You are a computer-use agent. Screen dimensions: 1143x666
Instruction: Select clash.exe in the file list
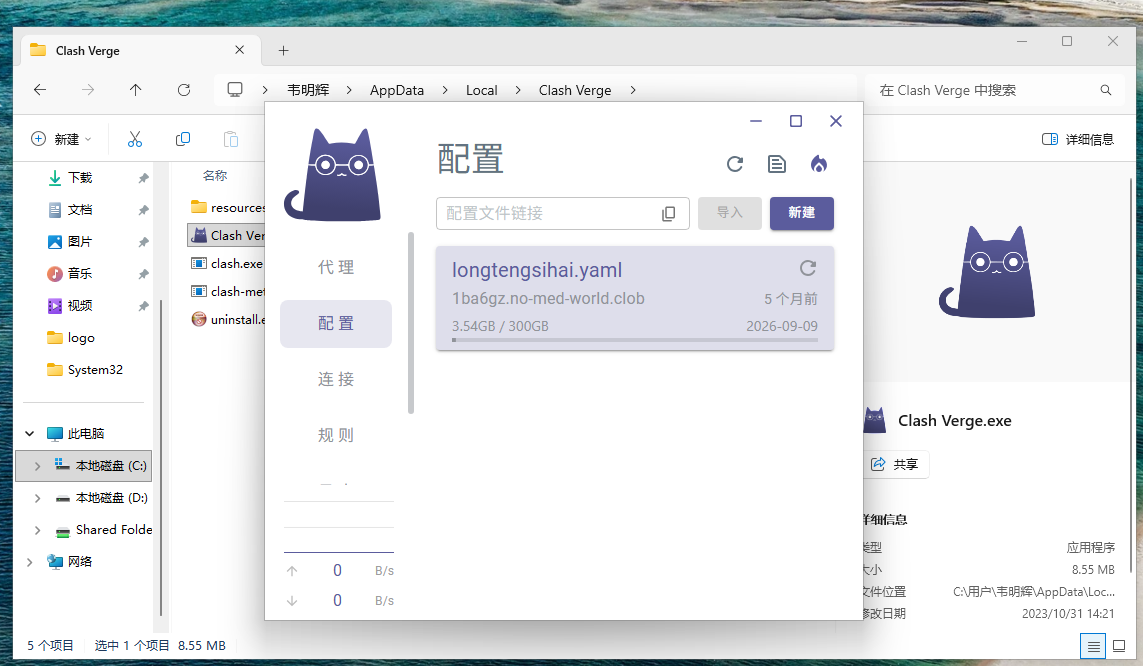pos(227,264)
